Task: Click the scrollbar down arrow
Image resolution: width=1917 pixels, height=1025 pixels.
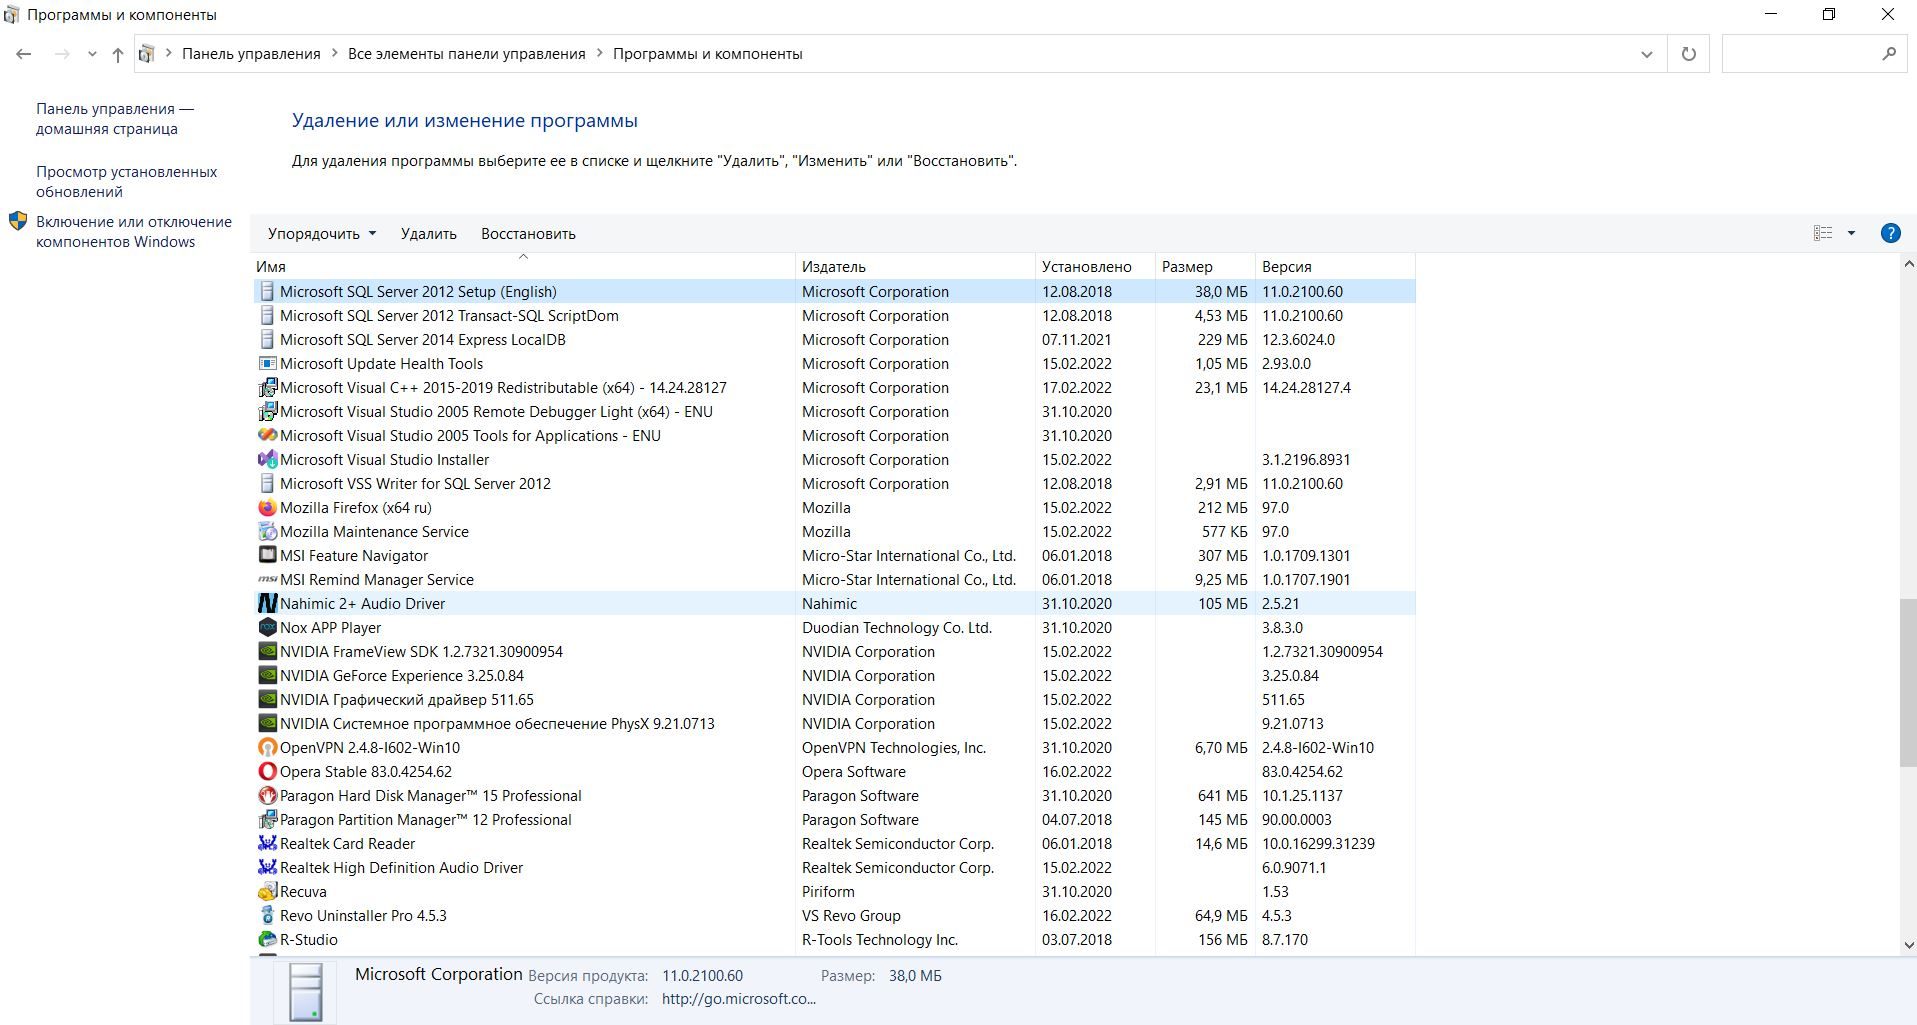Action: pyautogui.click(x=1908, y=945)
